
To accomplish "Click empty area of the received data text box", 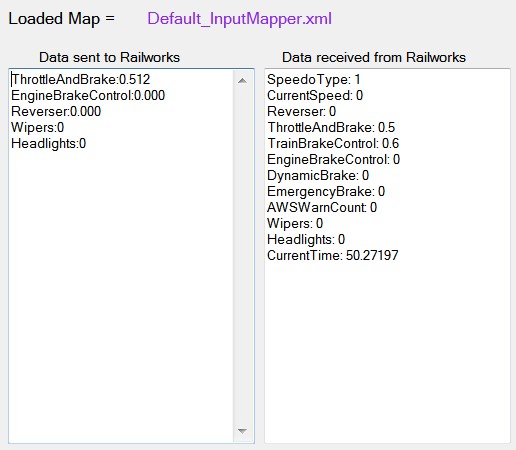I will (x=387, y=350).
